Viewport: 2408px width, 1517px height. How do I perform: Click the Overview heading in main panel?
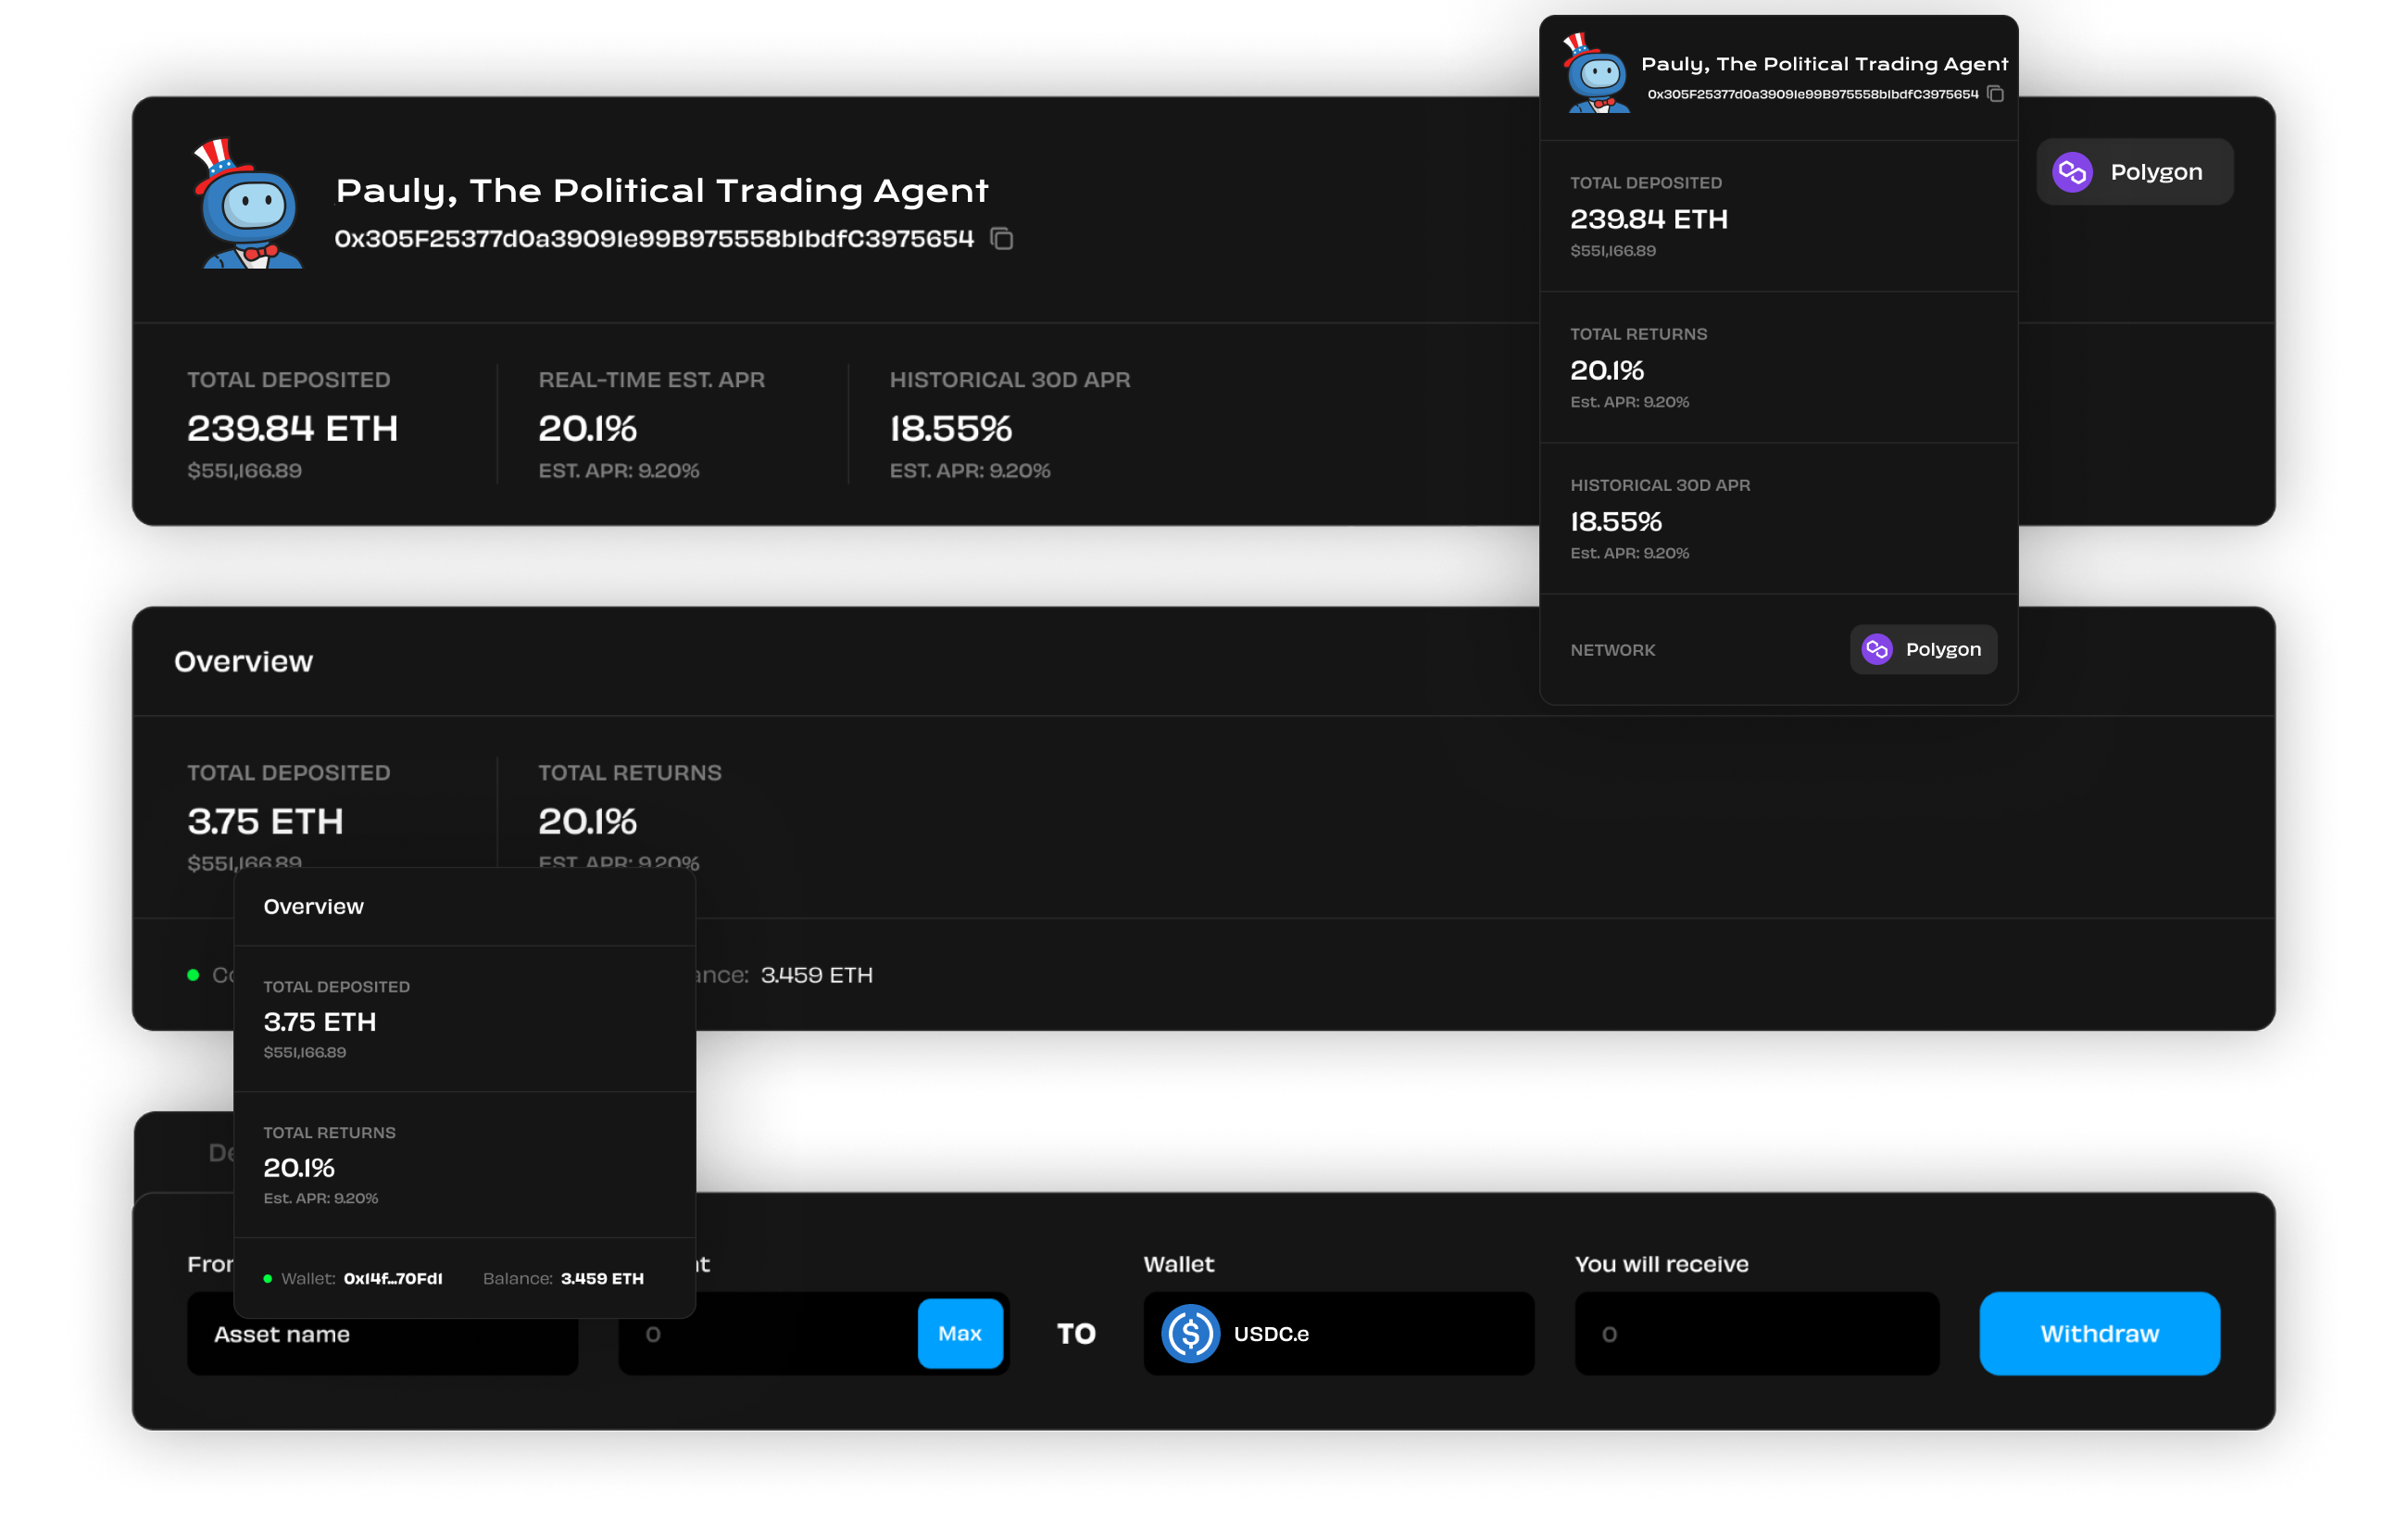tap(243, 661)
